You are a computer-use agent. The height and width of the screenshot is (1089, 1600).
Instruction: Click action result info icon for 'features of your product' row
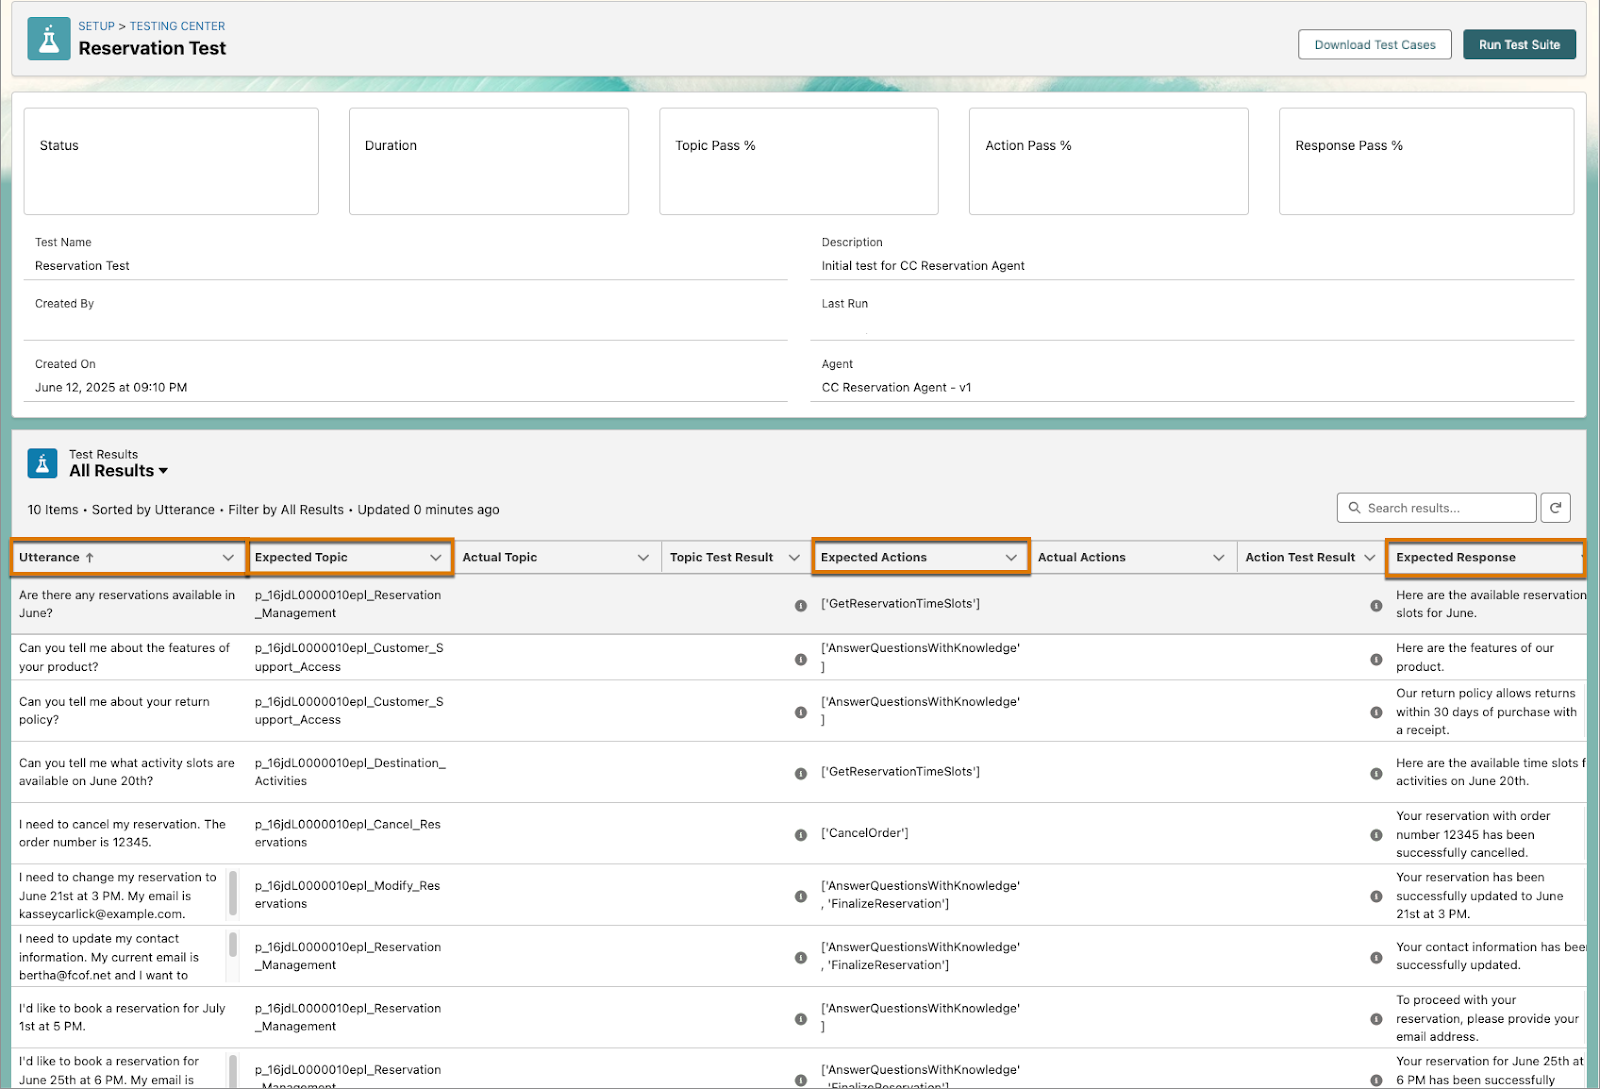click(x=1376, y=659)
